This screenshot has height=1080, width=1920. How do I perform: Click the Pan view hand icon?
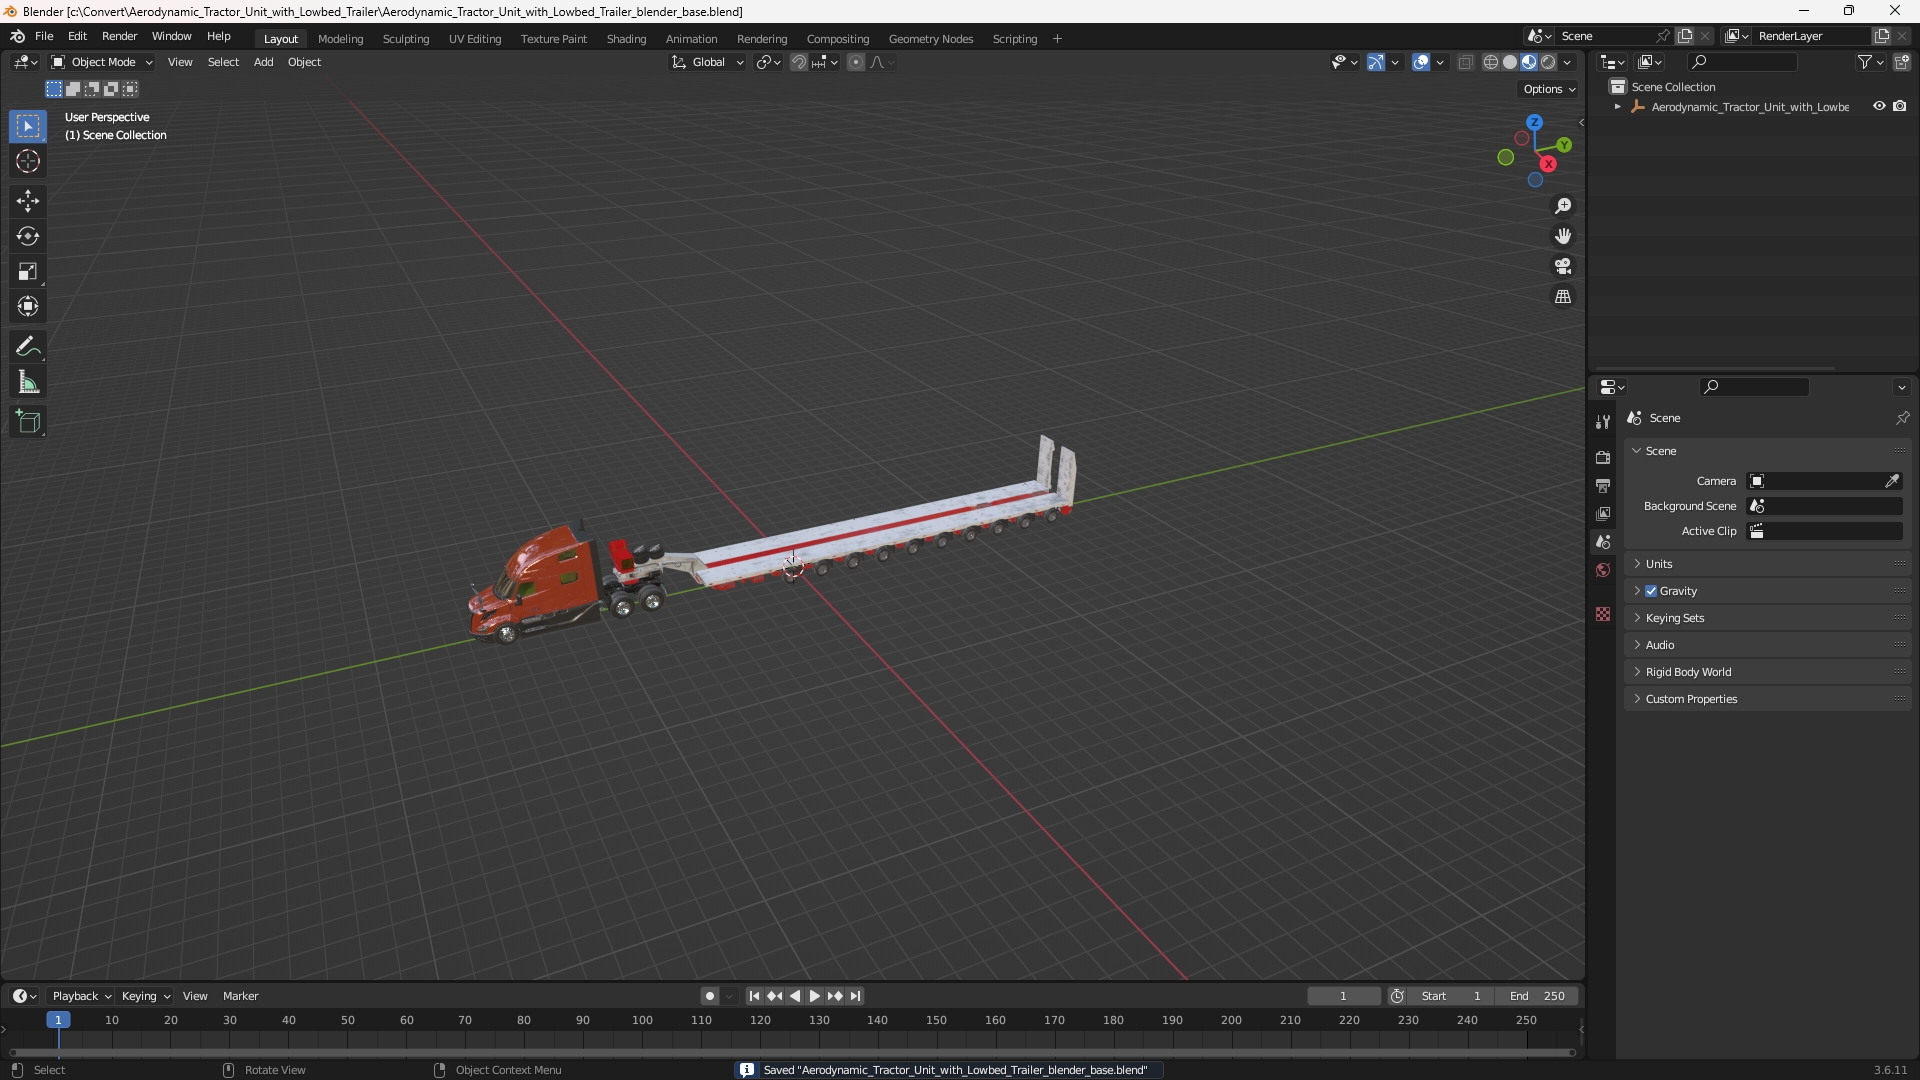[1563, 236]
